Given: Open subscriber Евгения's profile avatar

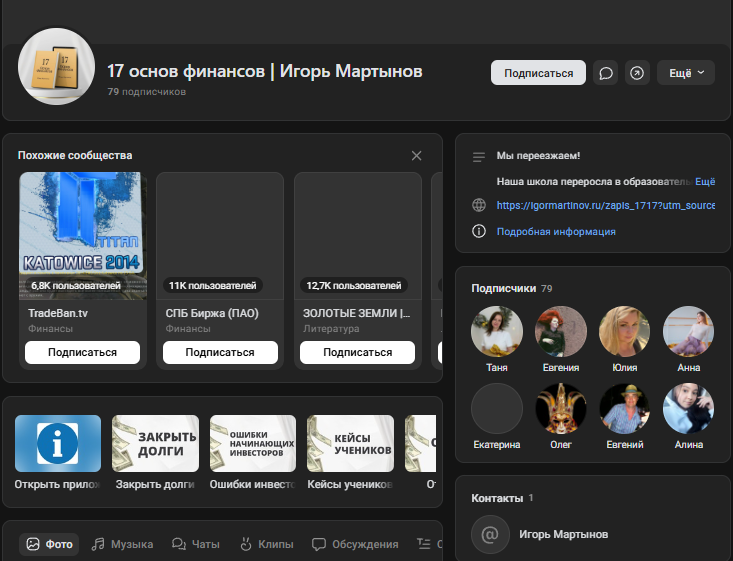Looking at the screenshot, I should click(x=561, y=331).
